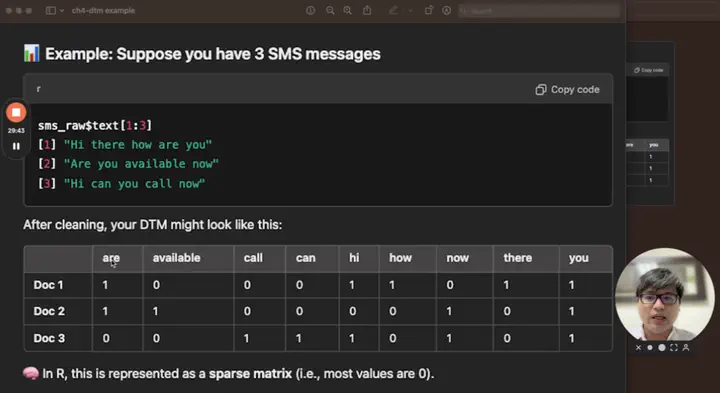Click the small Copy code button in background window
The image size is (720, 393).
pyautogui.click(x=648, y=70)
